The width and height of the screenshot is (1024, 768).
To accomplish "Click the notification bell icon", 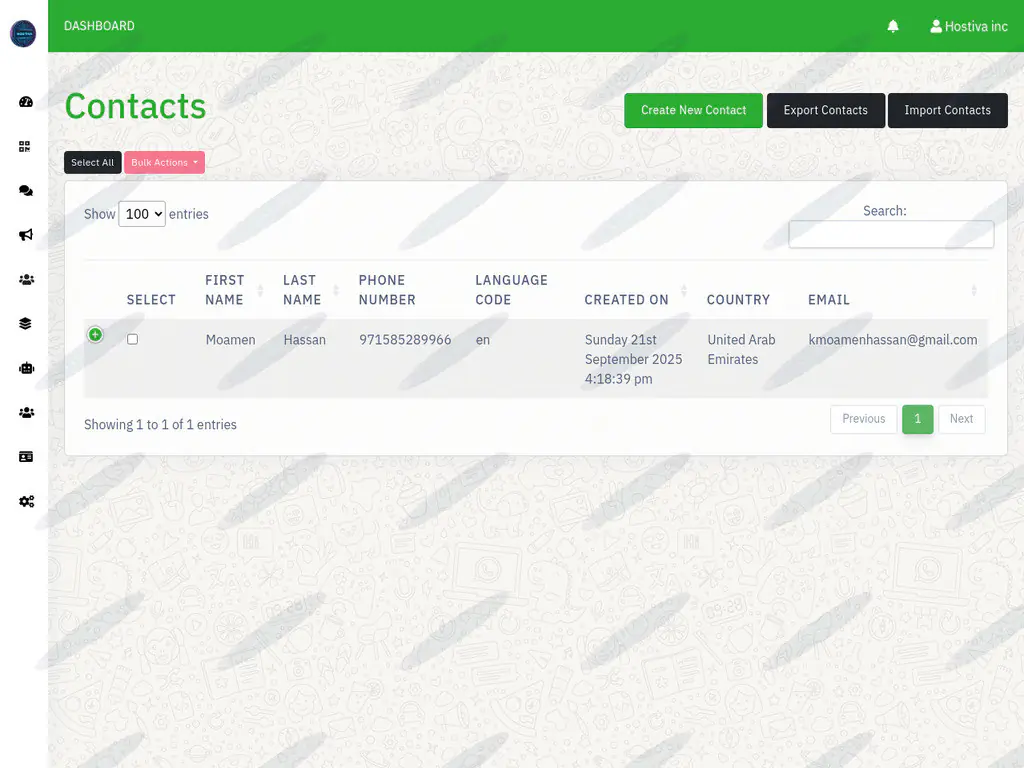I will (893, 26).
